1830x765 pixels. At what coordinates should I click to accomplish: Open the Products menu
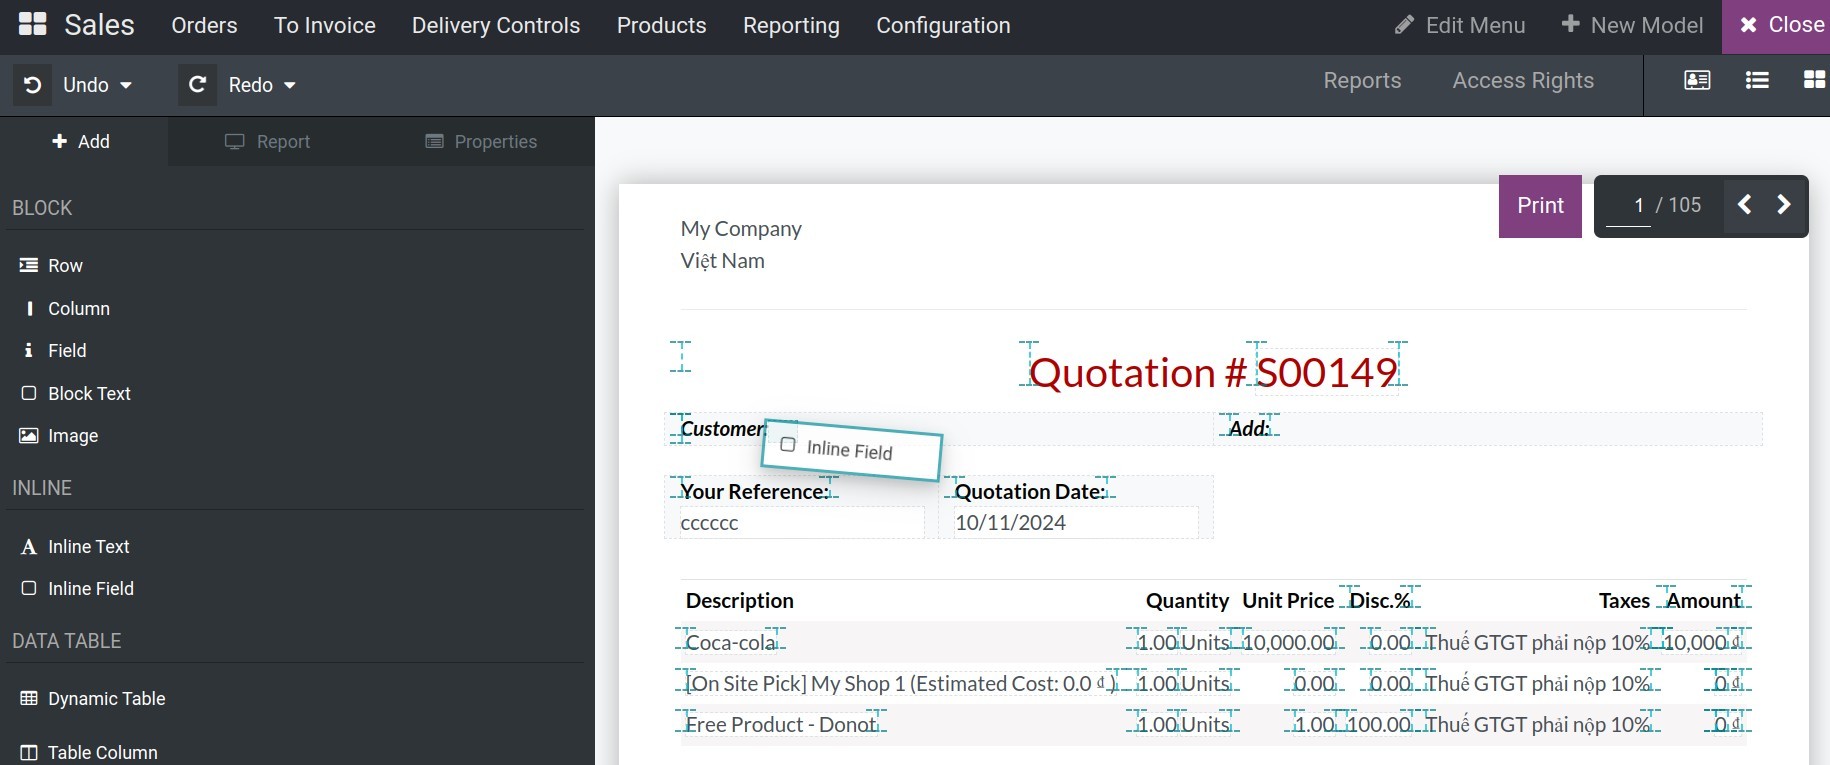point(662,26)
